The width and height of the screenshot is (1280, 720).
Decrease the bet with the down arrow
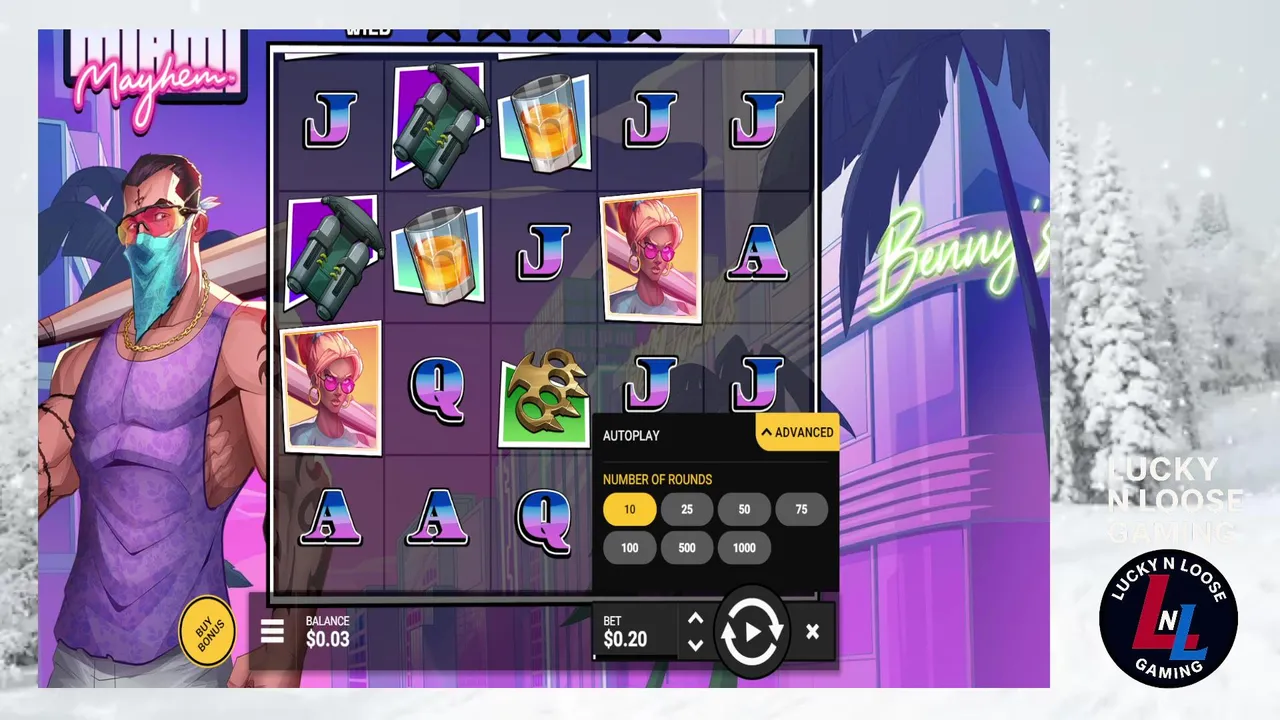click(x=696, y=645)
